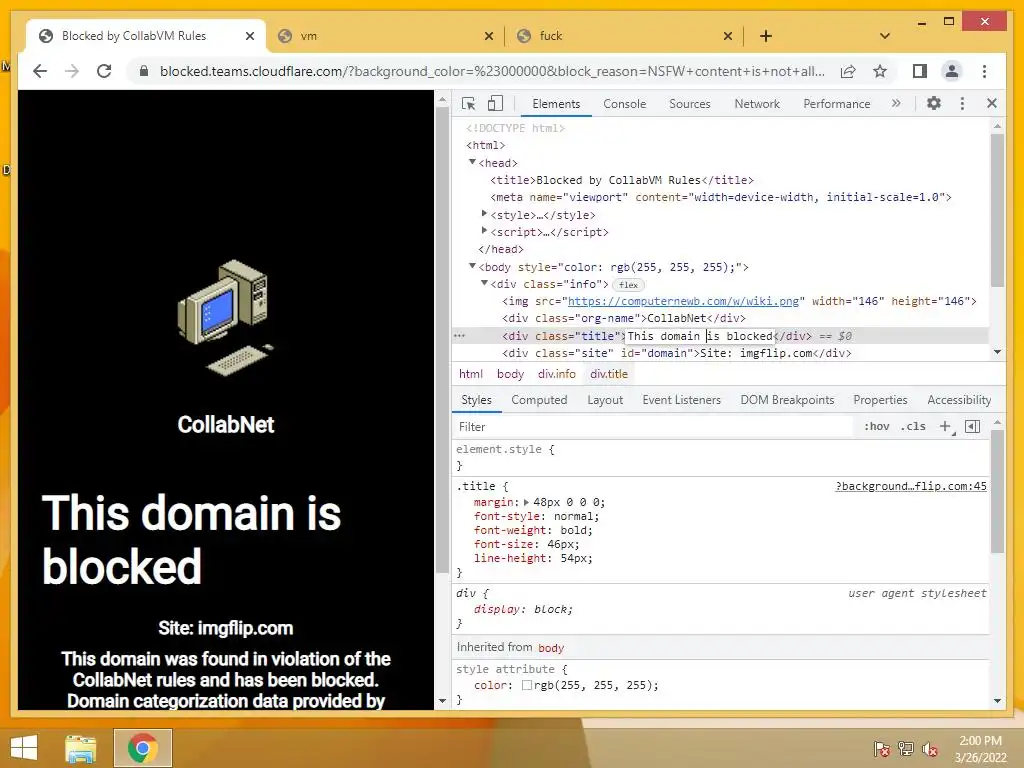1024x768 pixels.
Task: Open the computernewb.com wiki.png link
Action: point(683,301)
